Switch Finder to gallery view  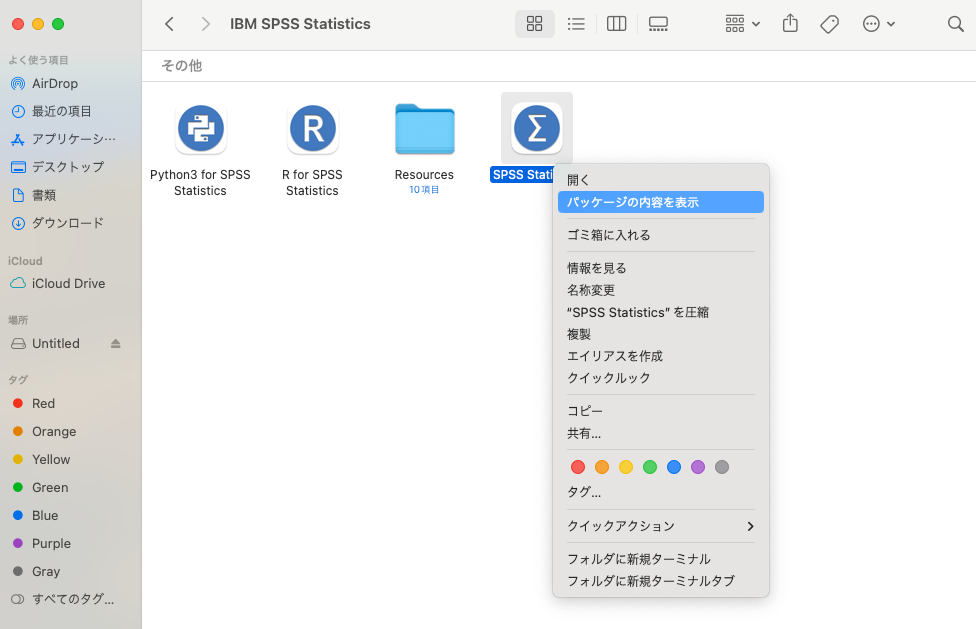[658, 24]
